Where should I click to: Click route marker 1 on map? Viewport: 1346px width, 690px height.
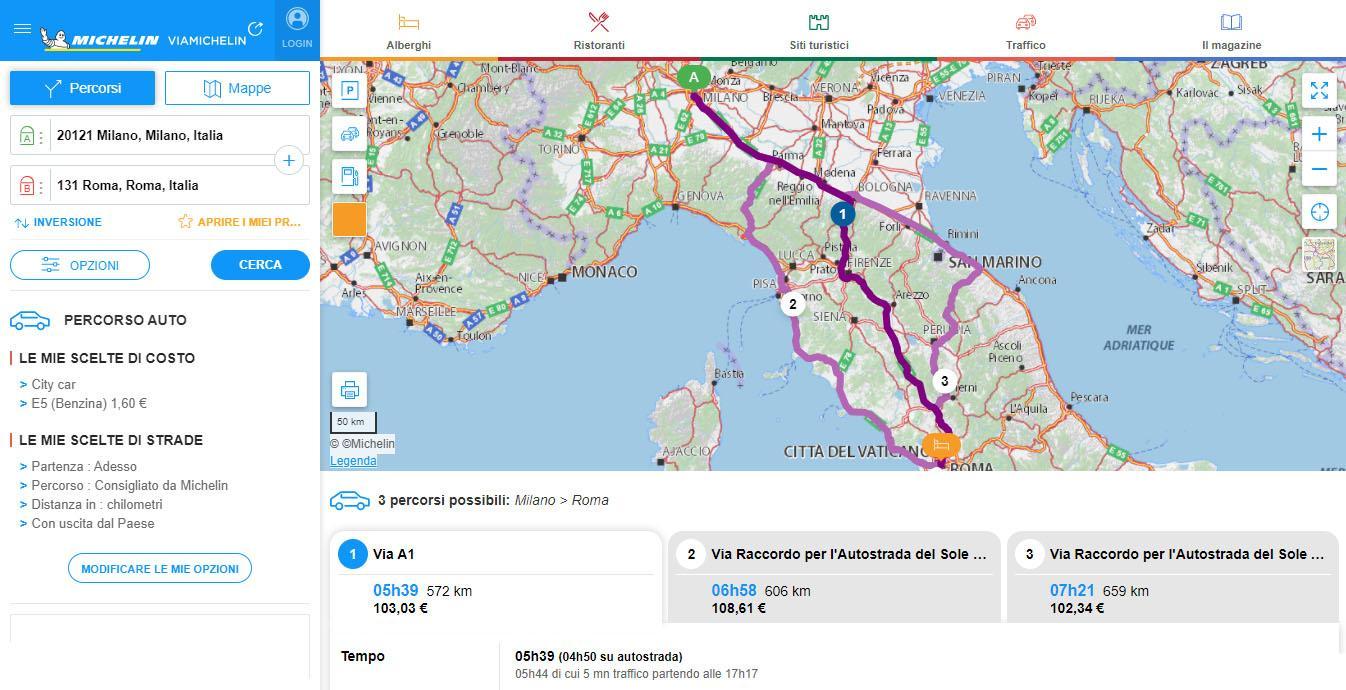(x=842, y=214)
